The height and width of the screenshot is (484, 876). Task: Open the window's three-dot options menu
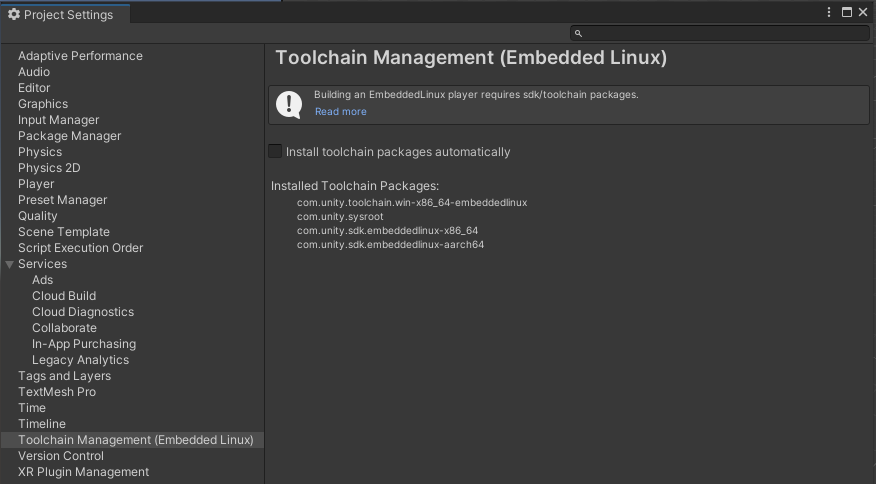[x=829, y=13]
